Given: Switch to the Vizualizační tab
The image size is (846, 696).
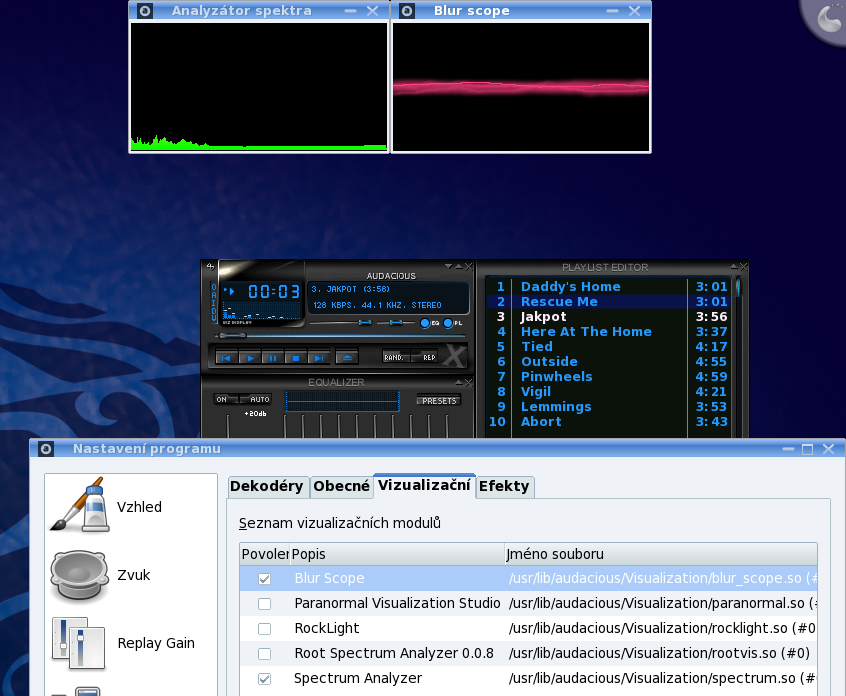Looking at the screenshot, I should [424, 486].
